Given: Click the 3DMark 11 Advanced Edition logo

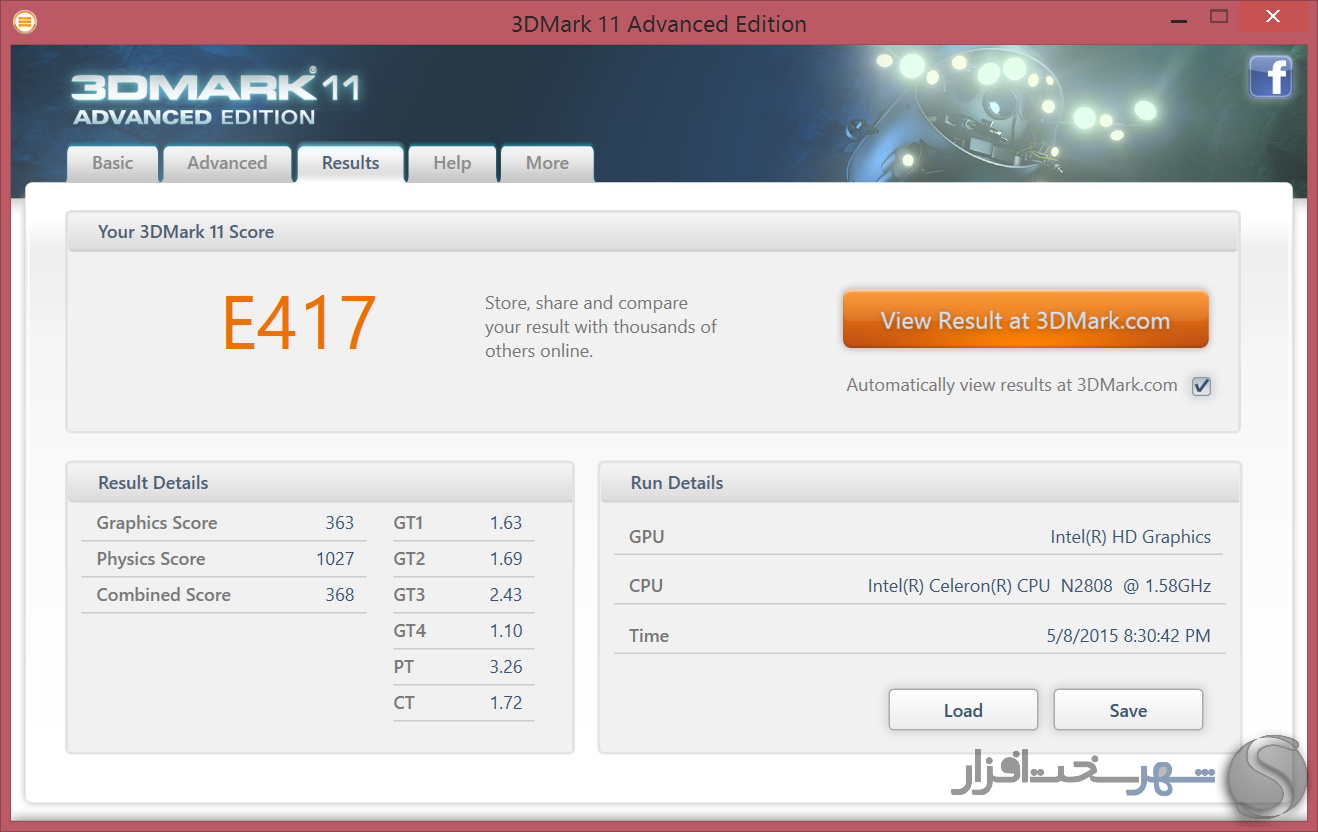Looking at the screenshot, I should pos(214,97).
